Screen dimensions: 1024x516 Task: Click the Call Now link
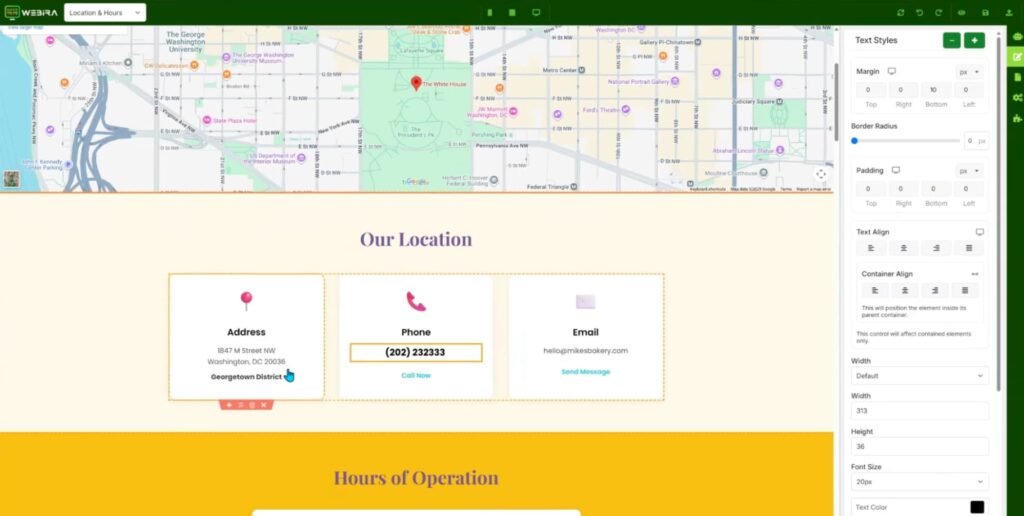pyautogui.click(x=416, y=375)
